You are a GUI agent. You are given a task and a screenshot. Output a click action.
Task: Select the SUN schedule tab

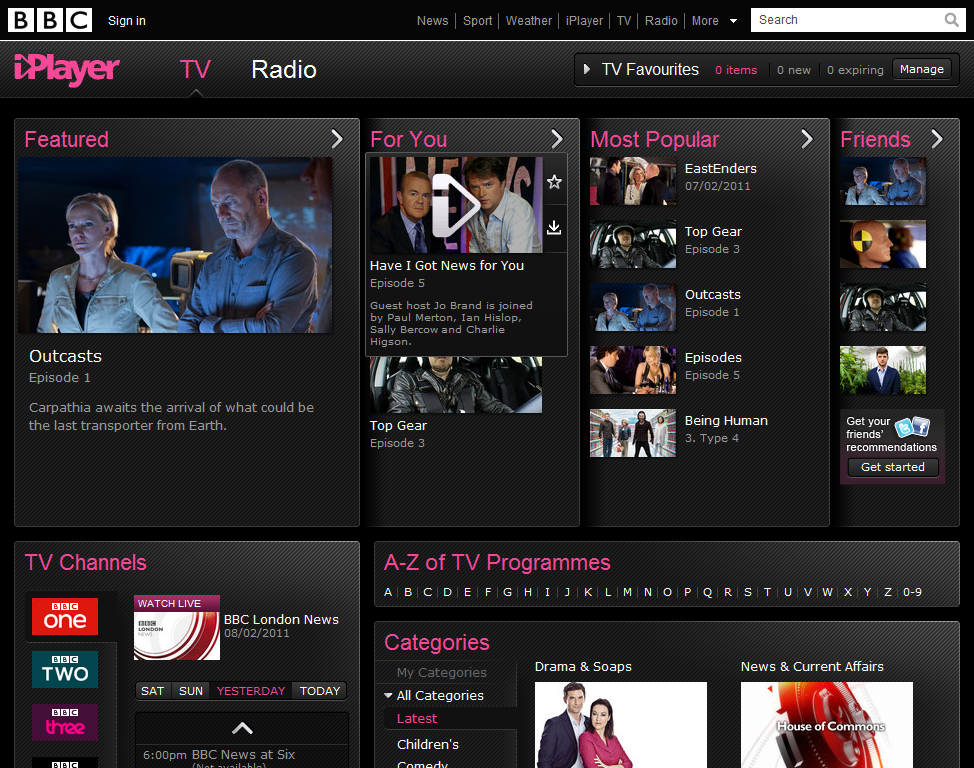(x=191, y=691)
